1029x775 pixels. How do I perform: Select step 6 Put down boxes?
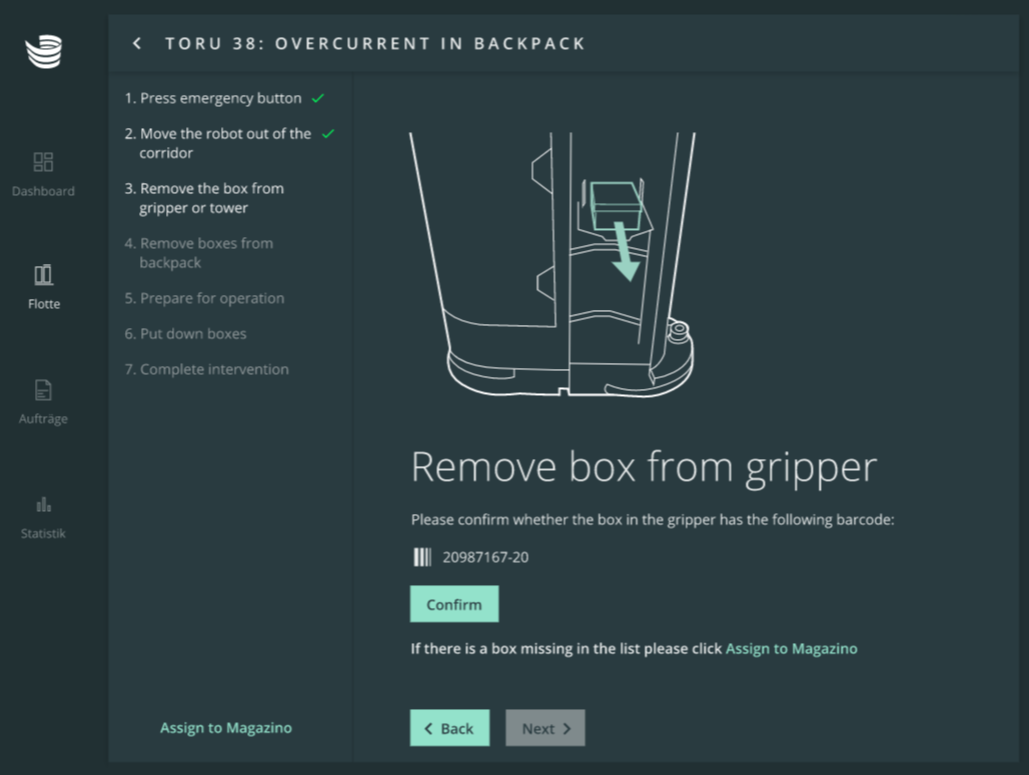pyautogui.click(x=185, y=334)
